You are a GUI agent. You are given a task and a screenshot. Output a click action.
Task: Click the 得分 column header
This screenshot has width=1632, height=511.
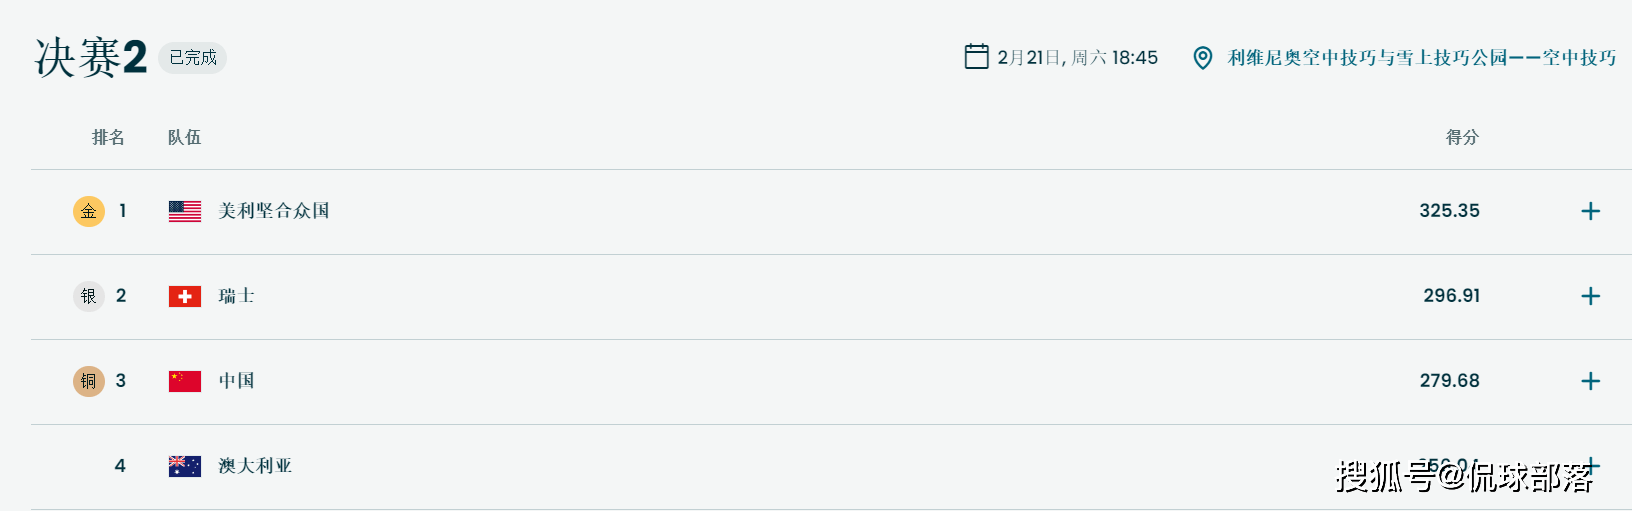pyautogui.click(x=1462, y=137)
